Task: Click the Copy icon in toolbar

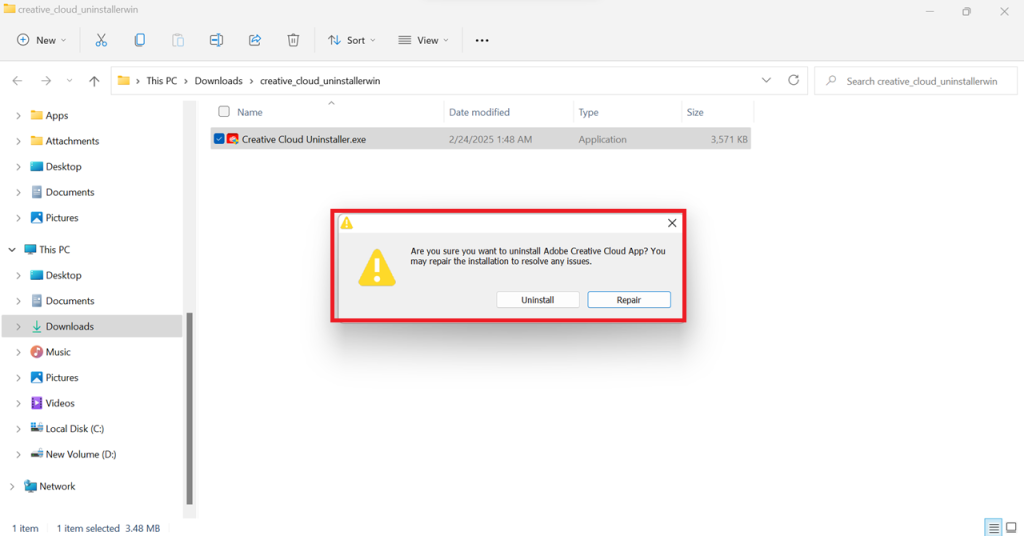Action: pyautogui.click(x=140, y=40)
